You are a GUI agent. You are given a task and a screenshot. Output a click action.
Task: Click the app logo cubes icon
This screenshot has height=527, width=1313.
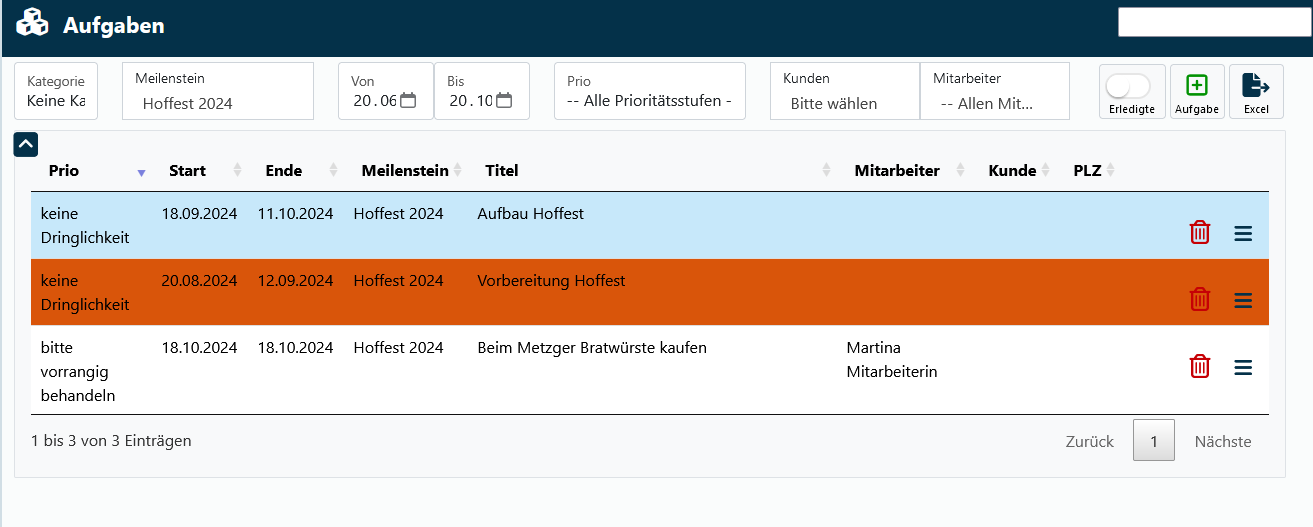coord(32,24)
